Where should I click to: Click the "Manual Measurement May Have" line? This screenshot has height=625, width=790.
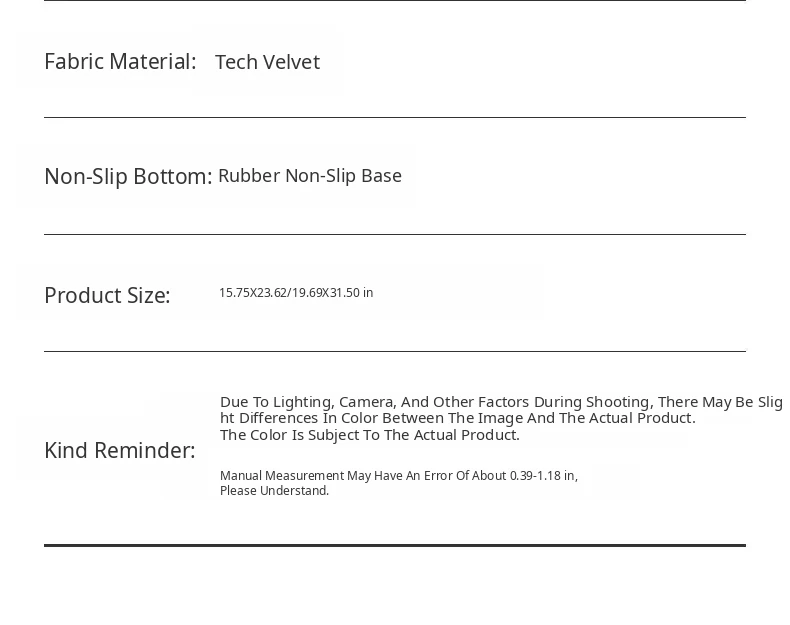coord(398,476)
